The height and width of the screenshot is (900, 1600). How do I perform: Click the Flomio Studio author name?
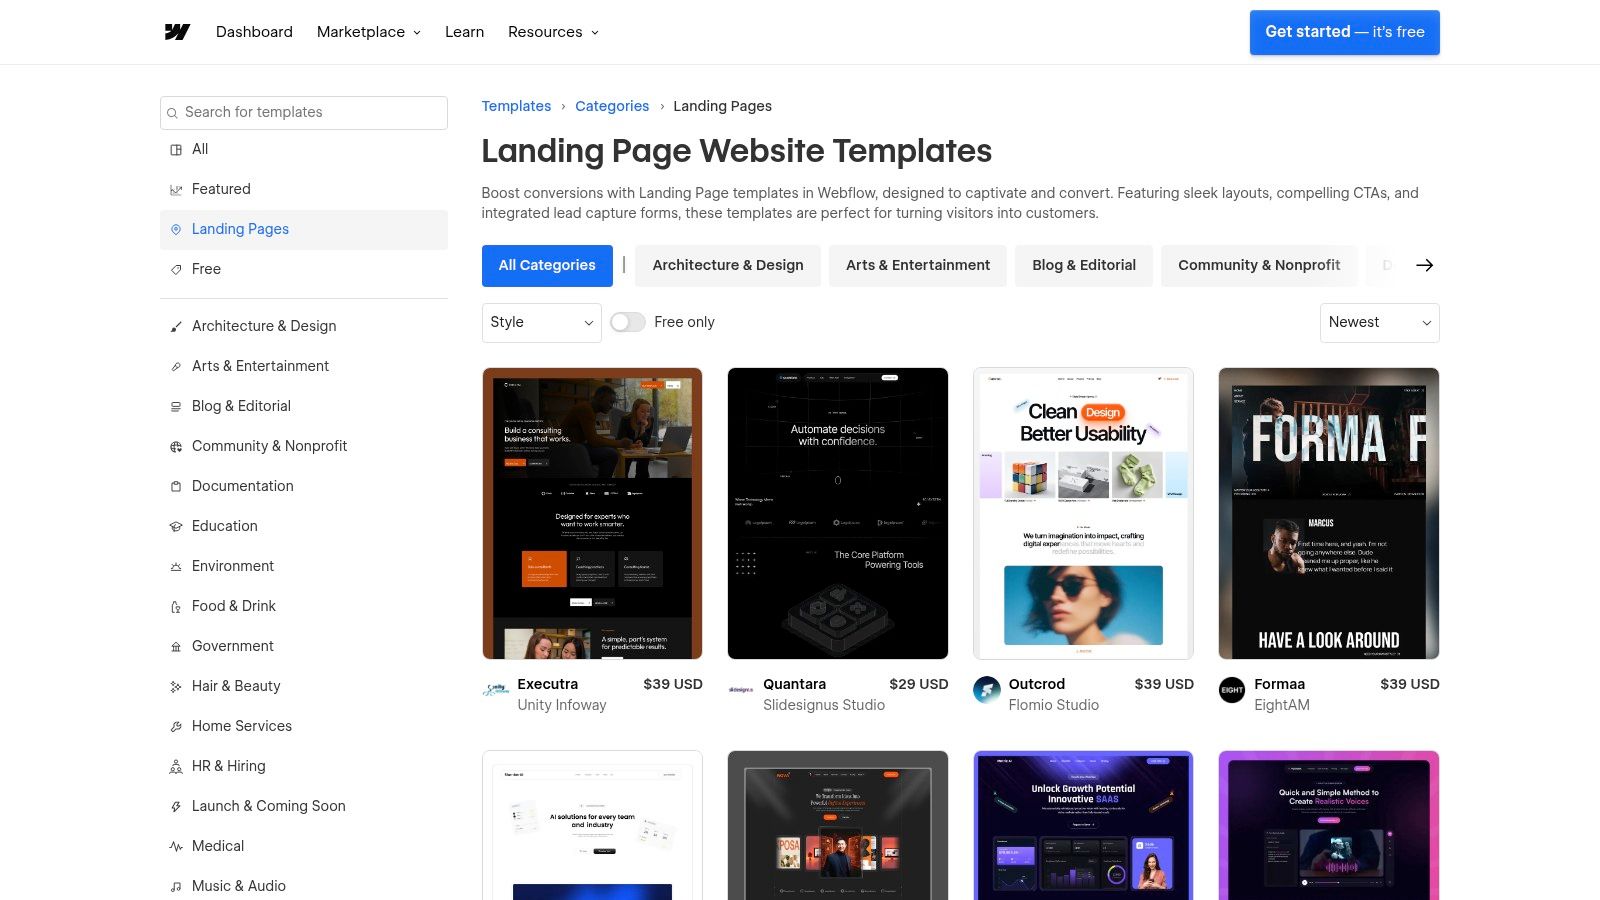pos(1054,705)
